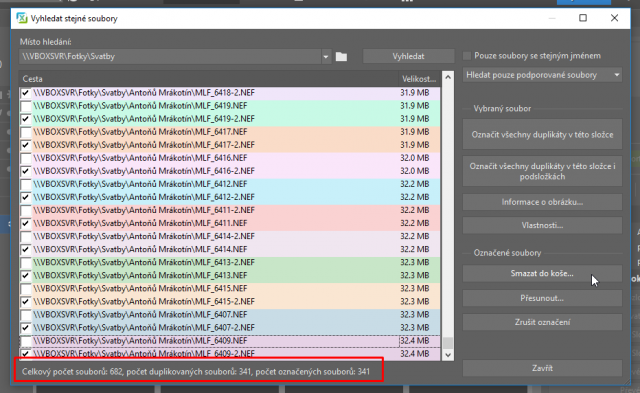Image resolution: width=640 pixels, height=393 pixels.
Task: Click 'Označit všechny duplikáty v této složce'
Action: point(542,135)
